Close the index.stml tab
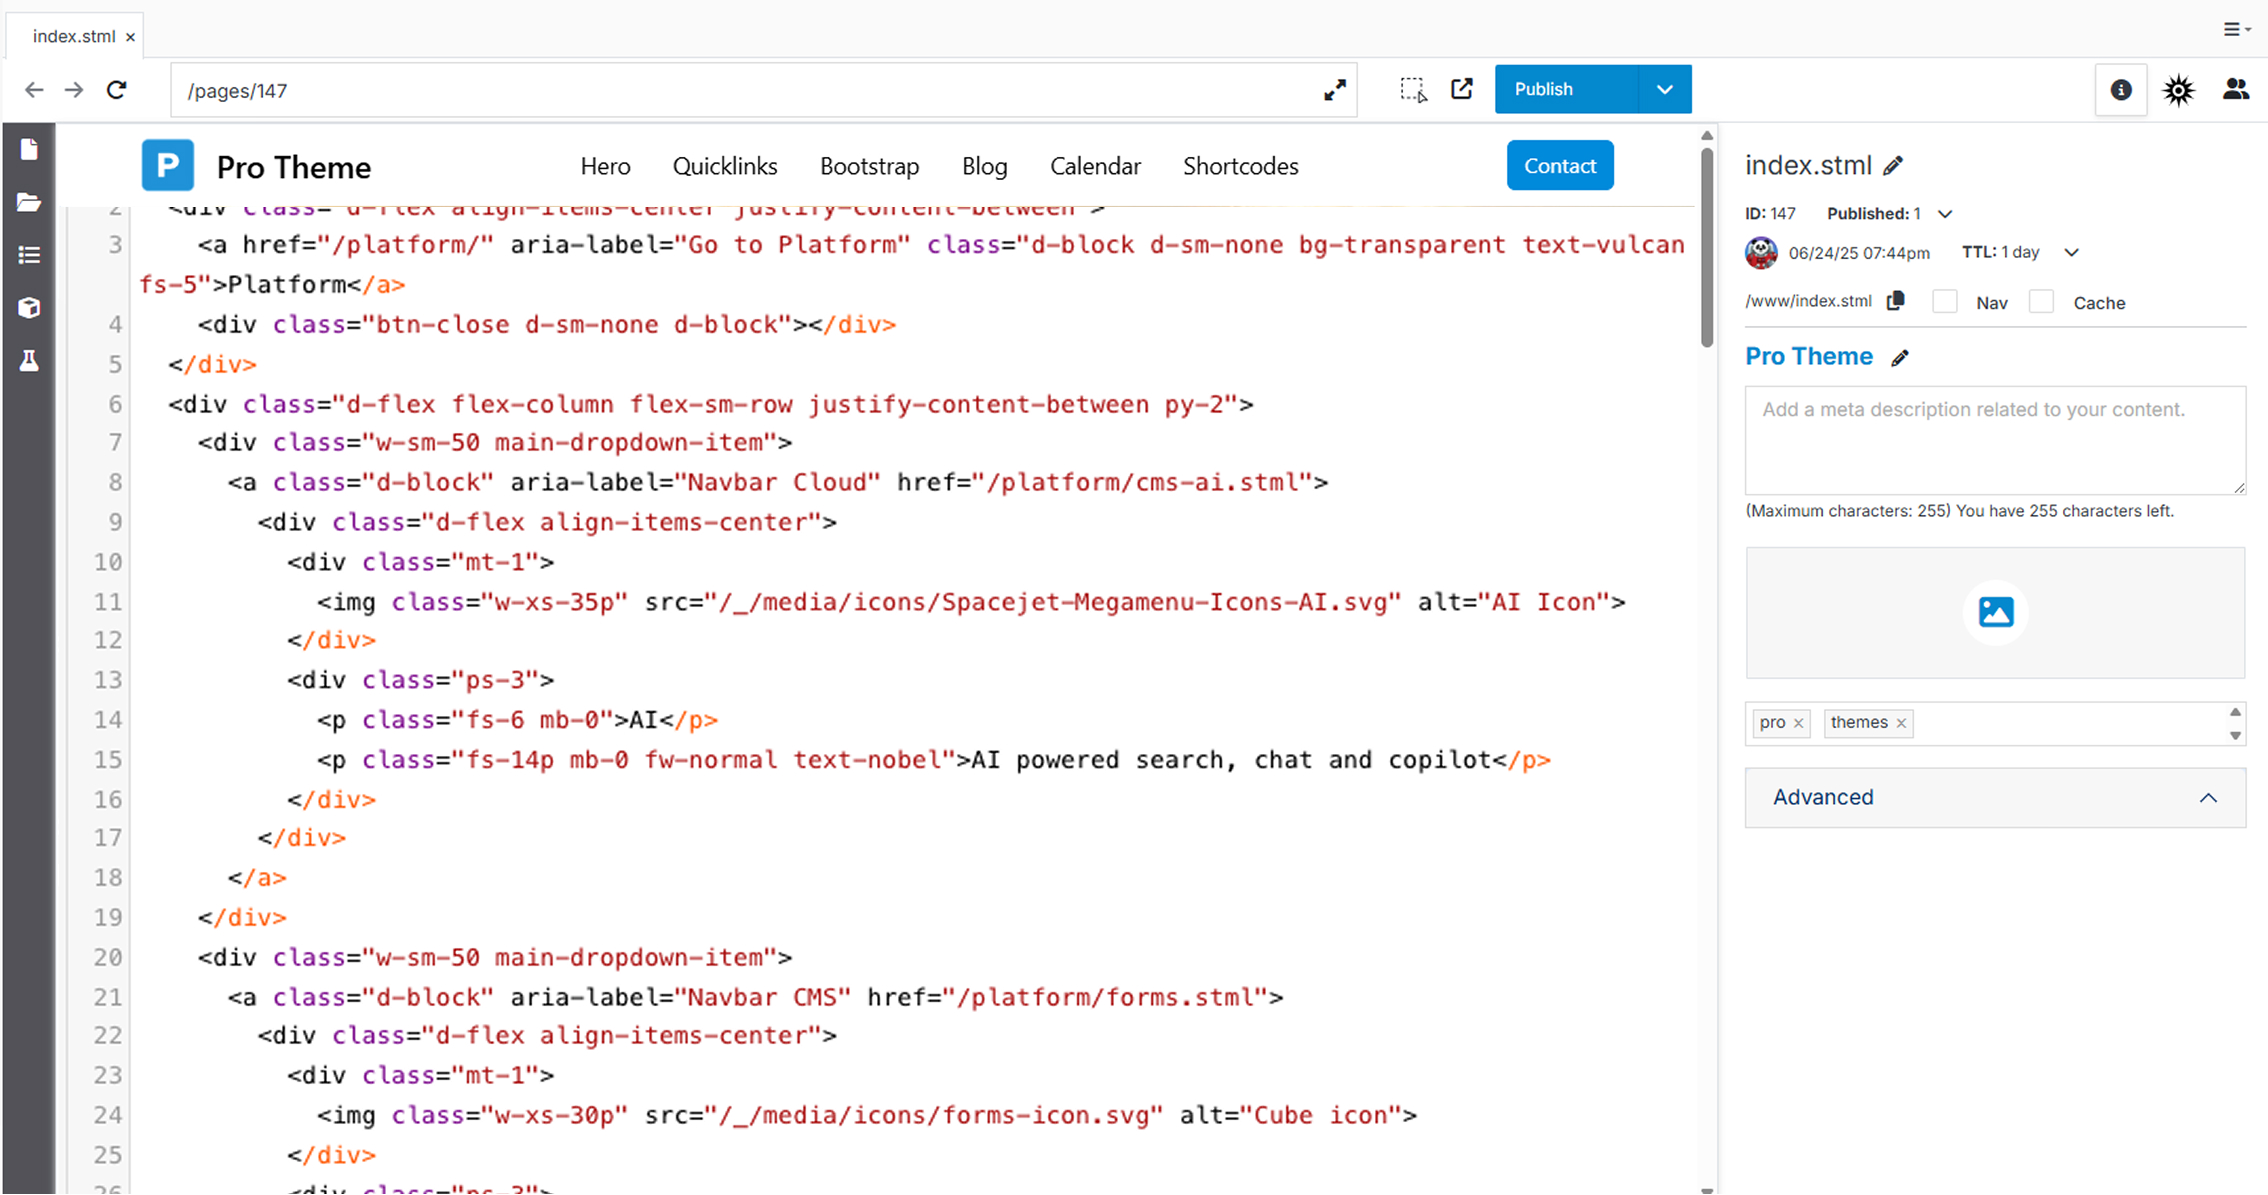The height and width of the screenshot is (1195, 2268). click(130, 37)
